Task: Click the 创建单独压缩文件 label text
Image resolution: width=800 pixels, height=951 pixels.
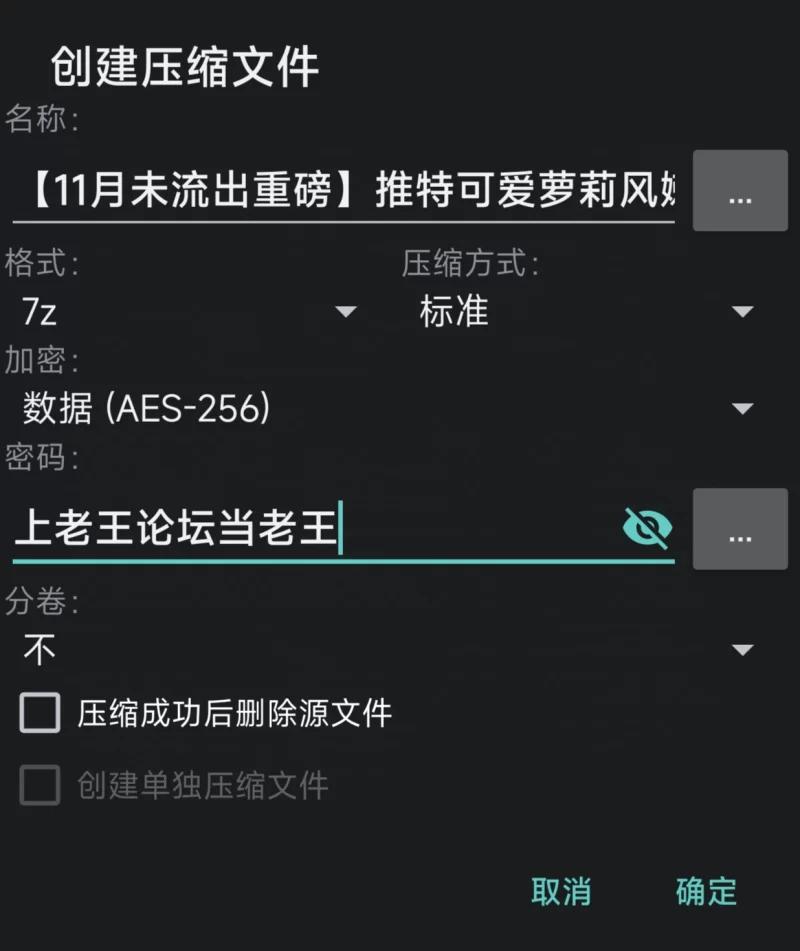Action: coord(203,785)
